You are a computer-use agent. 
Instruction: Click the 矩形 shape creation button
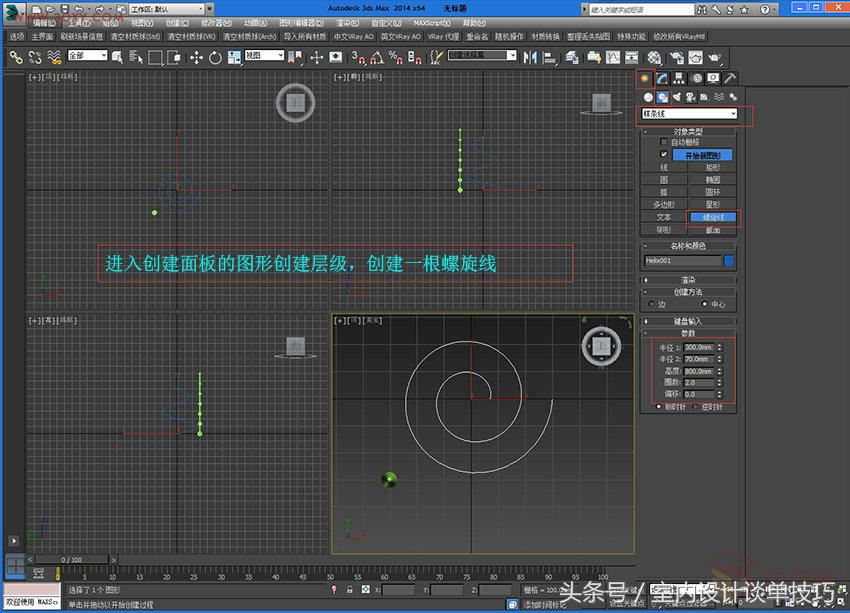pyautogui.click(x=712, y=168)
